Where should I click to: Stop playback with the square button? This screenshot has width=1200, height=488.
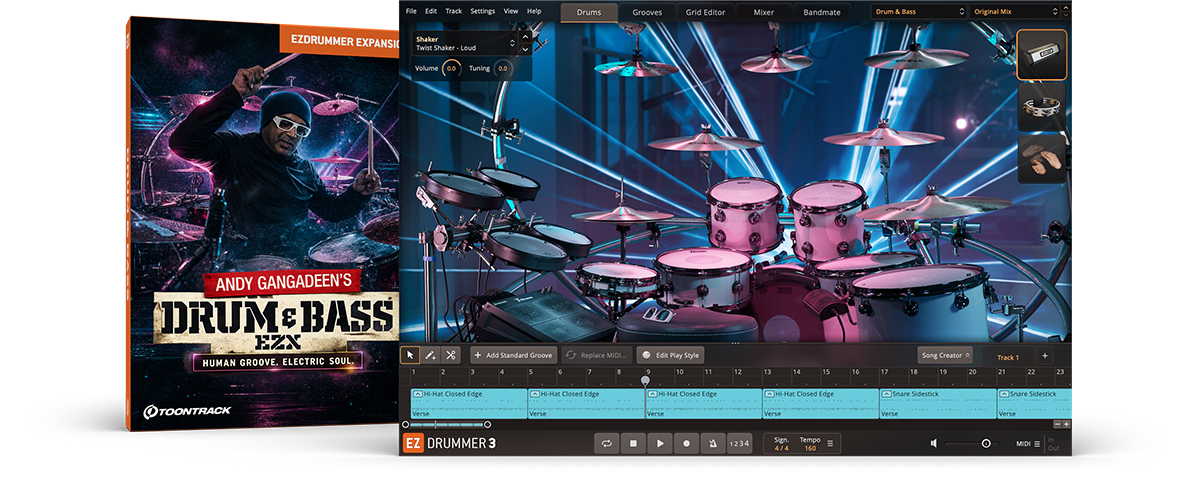coord(633,443)
